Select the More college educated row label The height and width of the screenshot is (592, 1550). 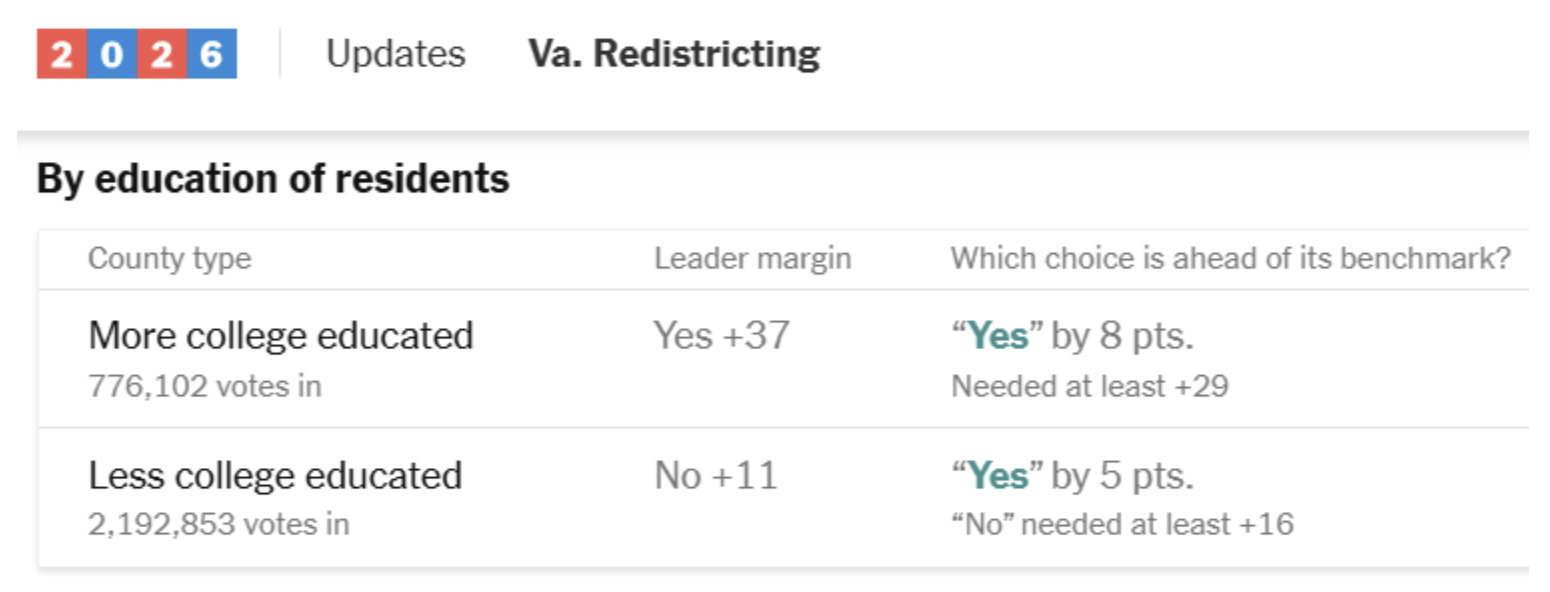pyautogui.click(x=280, y=336)
